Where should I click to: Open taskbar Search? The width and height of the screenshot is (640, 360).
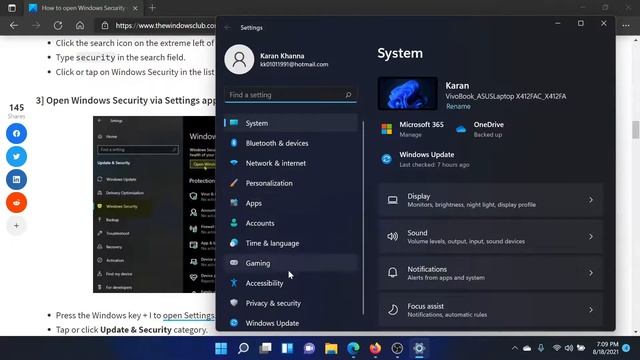click(x=243, y=348)
